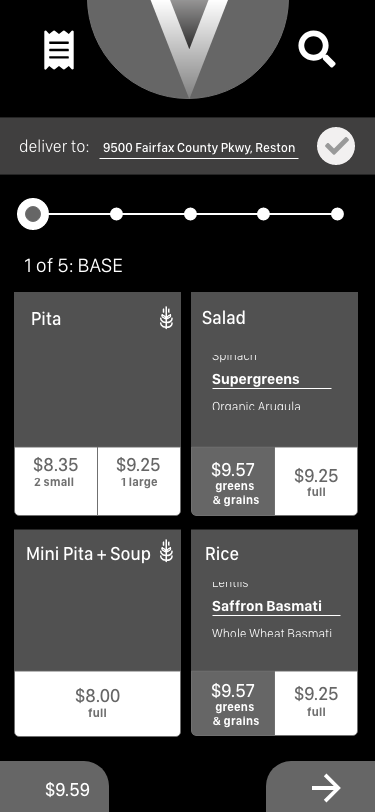Open the receipt order icon
375x812 pixels.
[59, 50]
